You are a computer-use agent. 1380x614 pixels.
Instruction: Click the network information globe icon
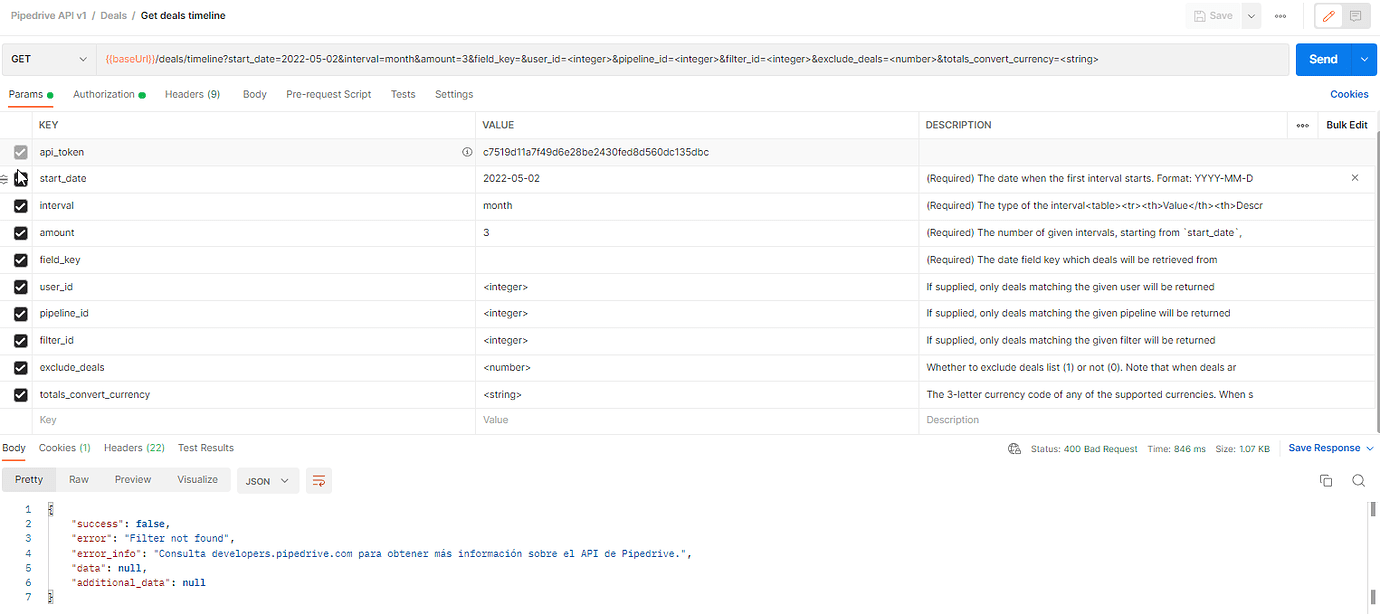1014,448
